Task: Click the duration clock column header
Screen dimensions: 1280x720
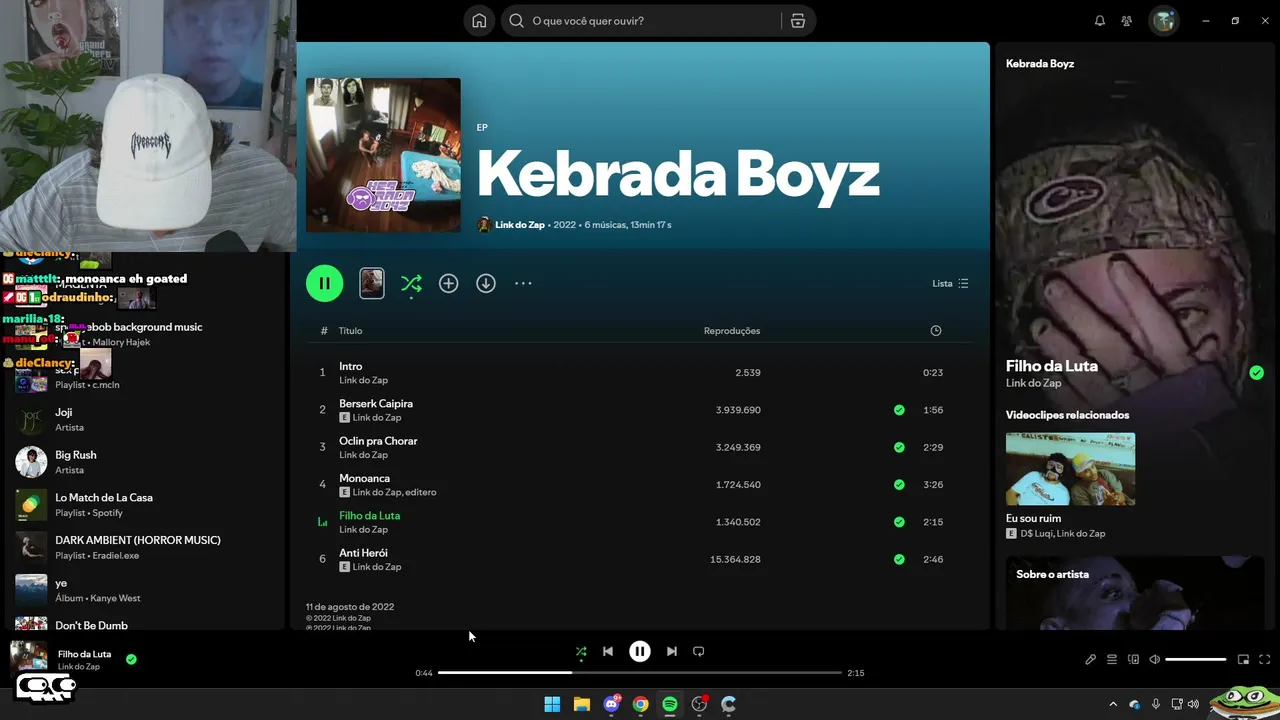Action: (x=936, y=331)
